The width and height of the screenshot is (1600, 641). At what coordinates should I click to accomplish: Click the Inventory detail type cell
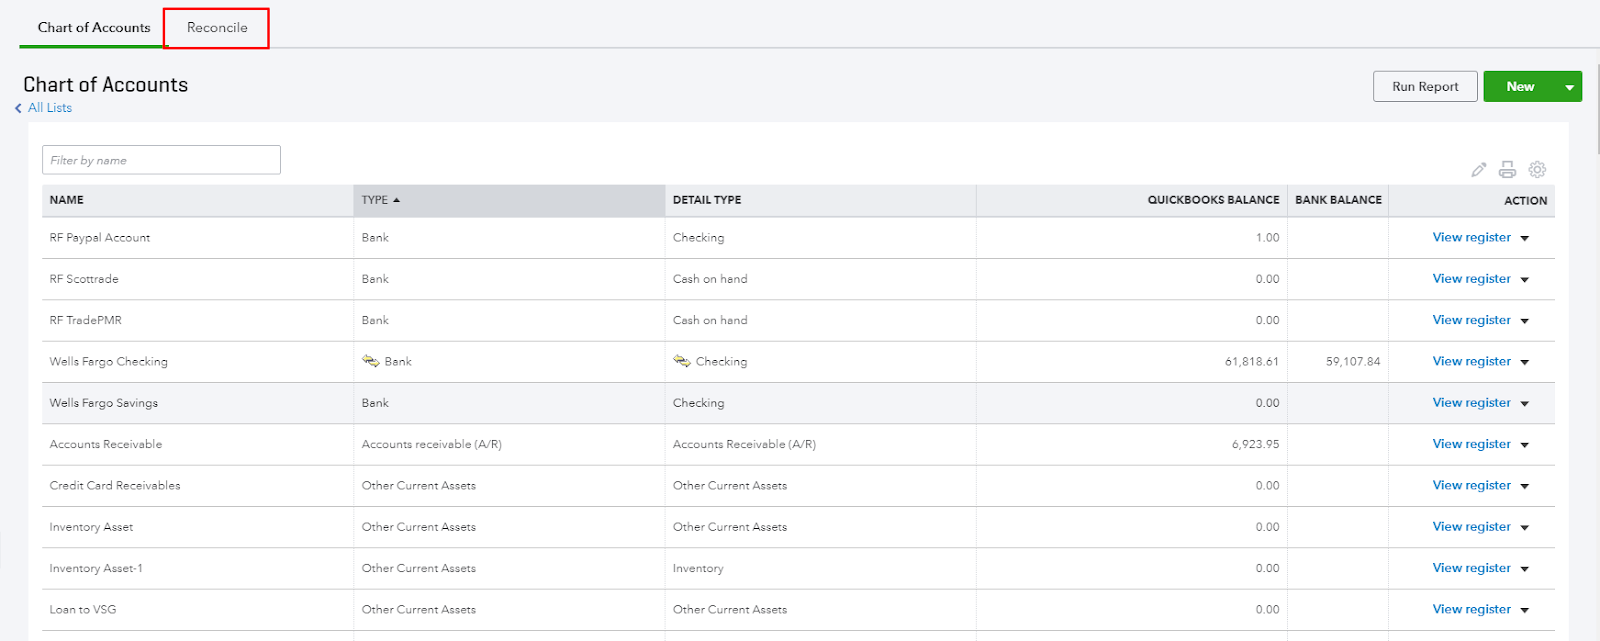698,568
